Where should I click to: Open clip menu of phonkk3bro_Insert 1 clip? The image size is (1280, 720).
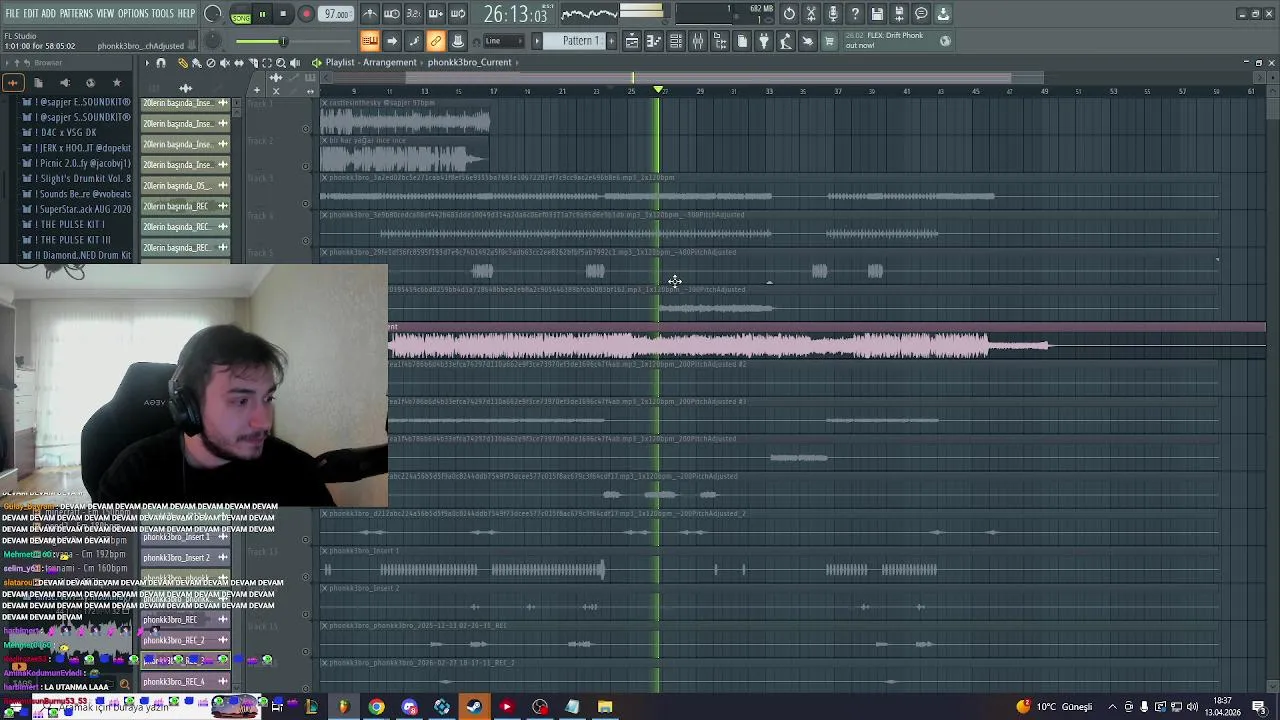click(x=324, y=551)
